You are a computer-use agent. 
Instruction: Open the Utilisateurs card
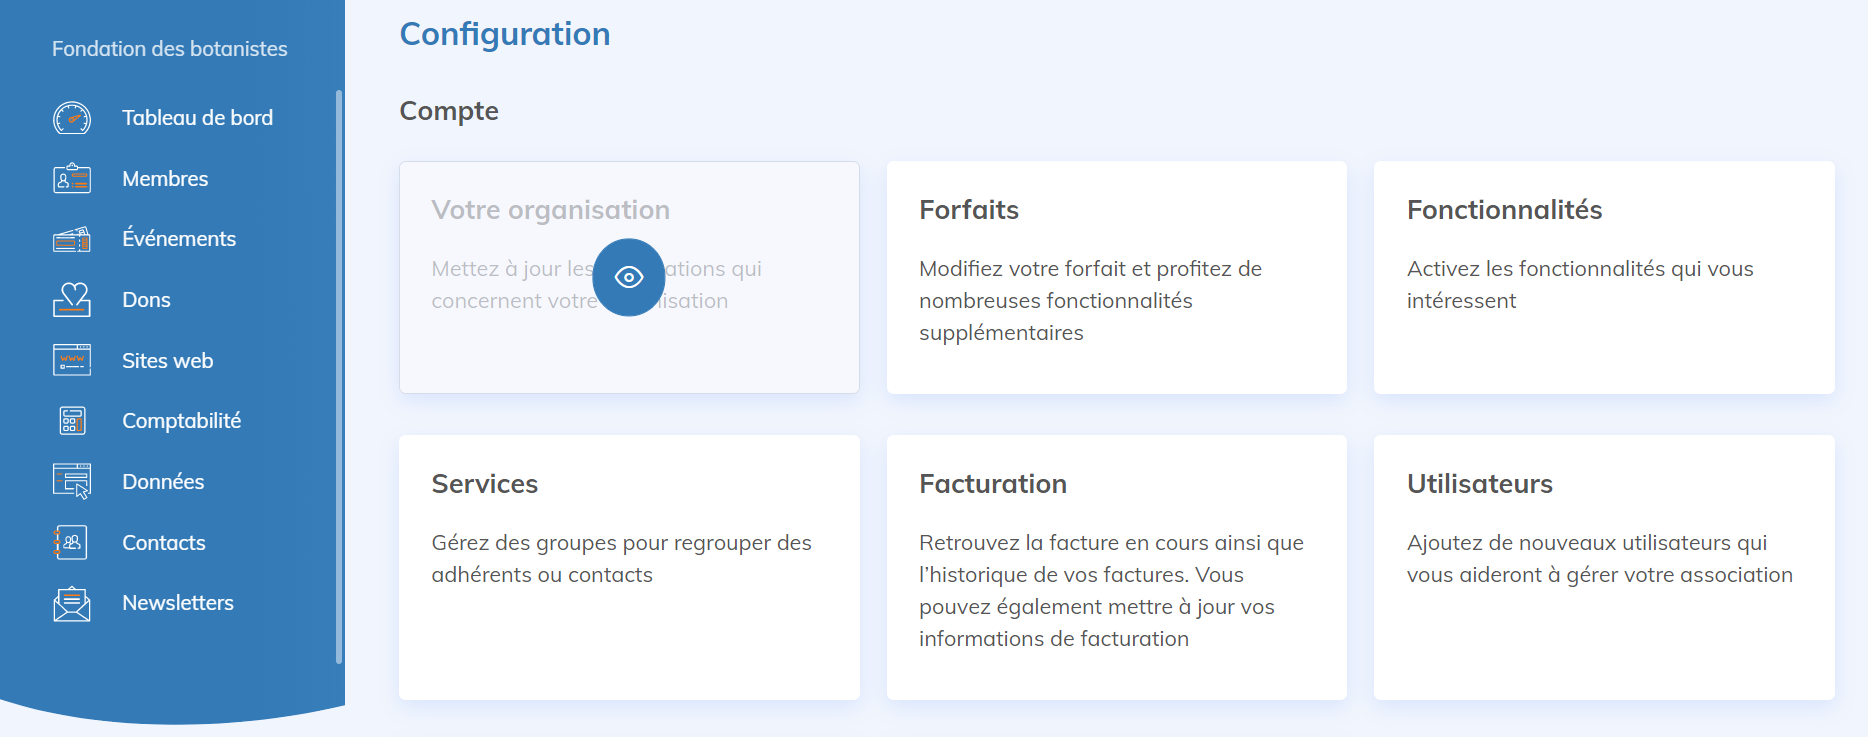(x=1604, y=567)
